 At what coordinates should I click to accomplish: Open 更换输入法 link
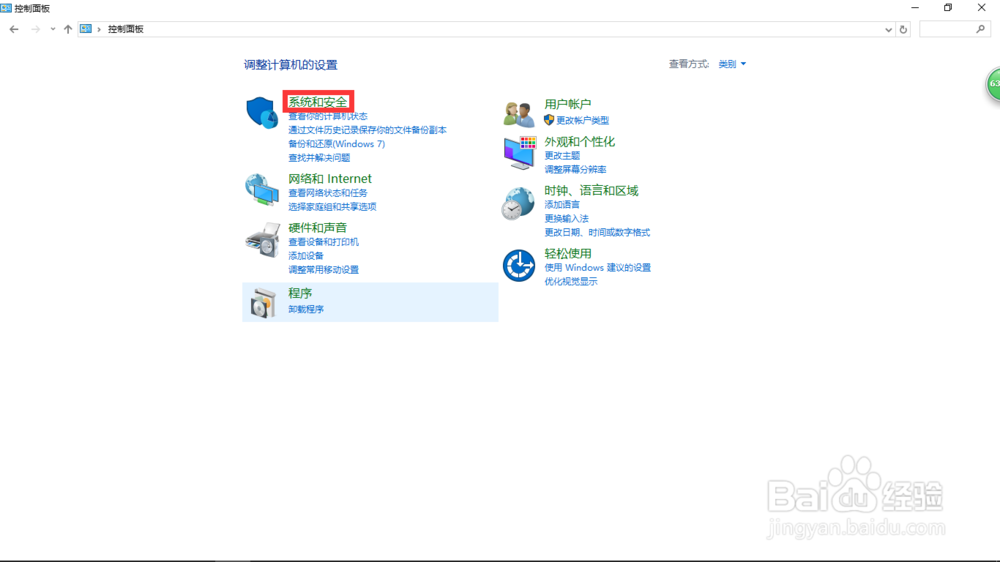[566, 219]
